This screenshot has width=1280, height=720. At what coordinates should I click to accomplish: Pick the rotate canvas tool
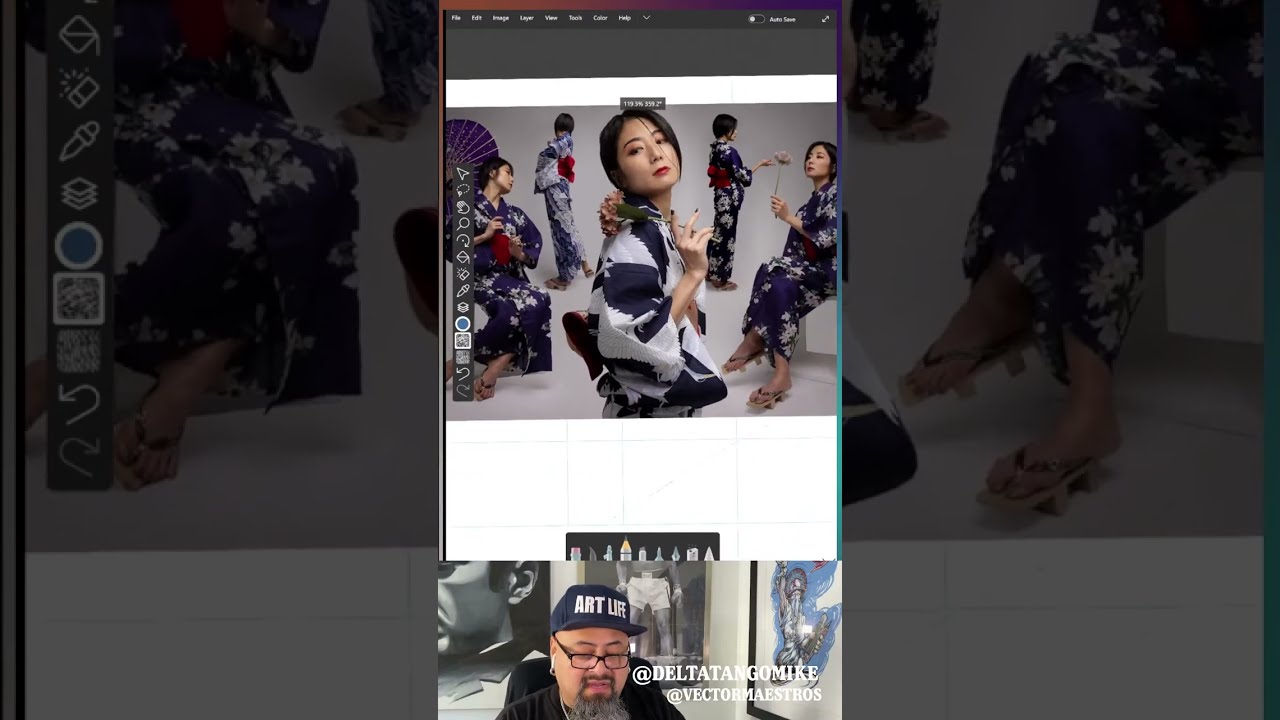point(463,240)
